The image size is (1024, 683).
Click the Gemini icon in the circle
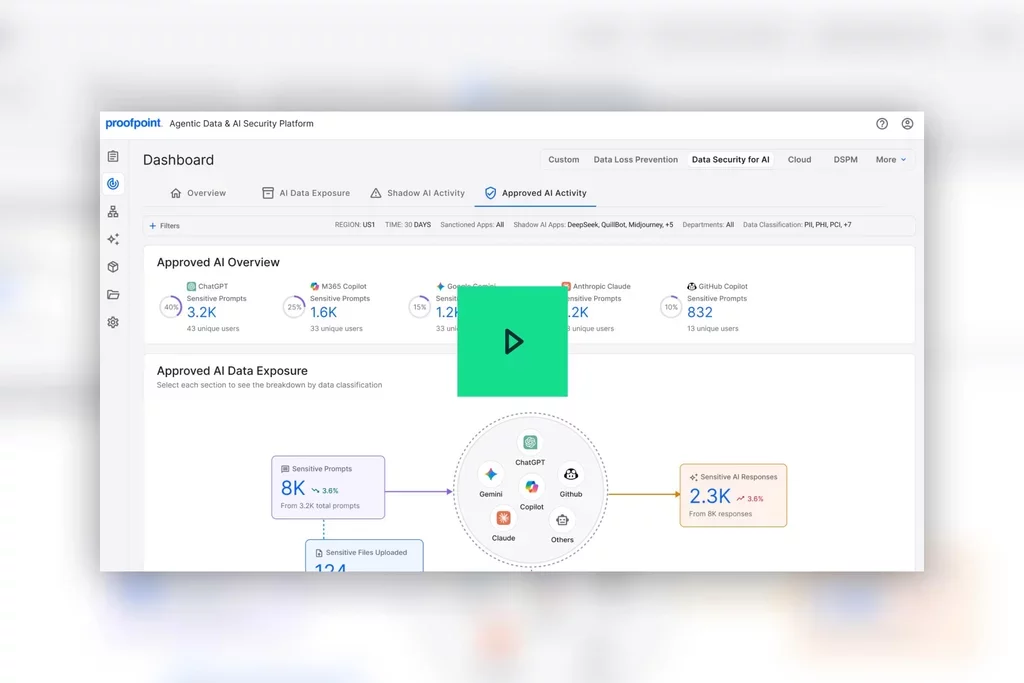(x=490, y=474)
